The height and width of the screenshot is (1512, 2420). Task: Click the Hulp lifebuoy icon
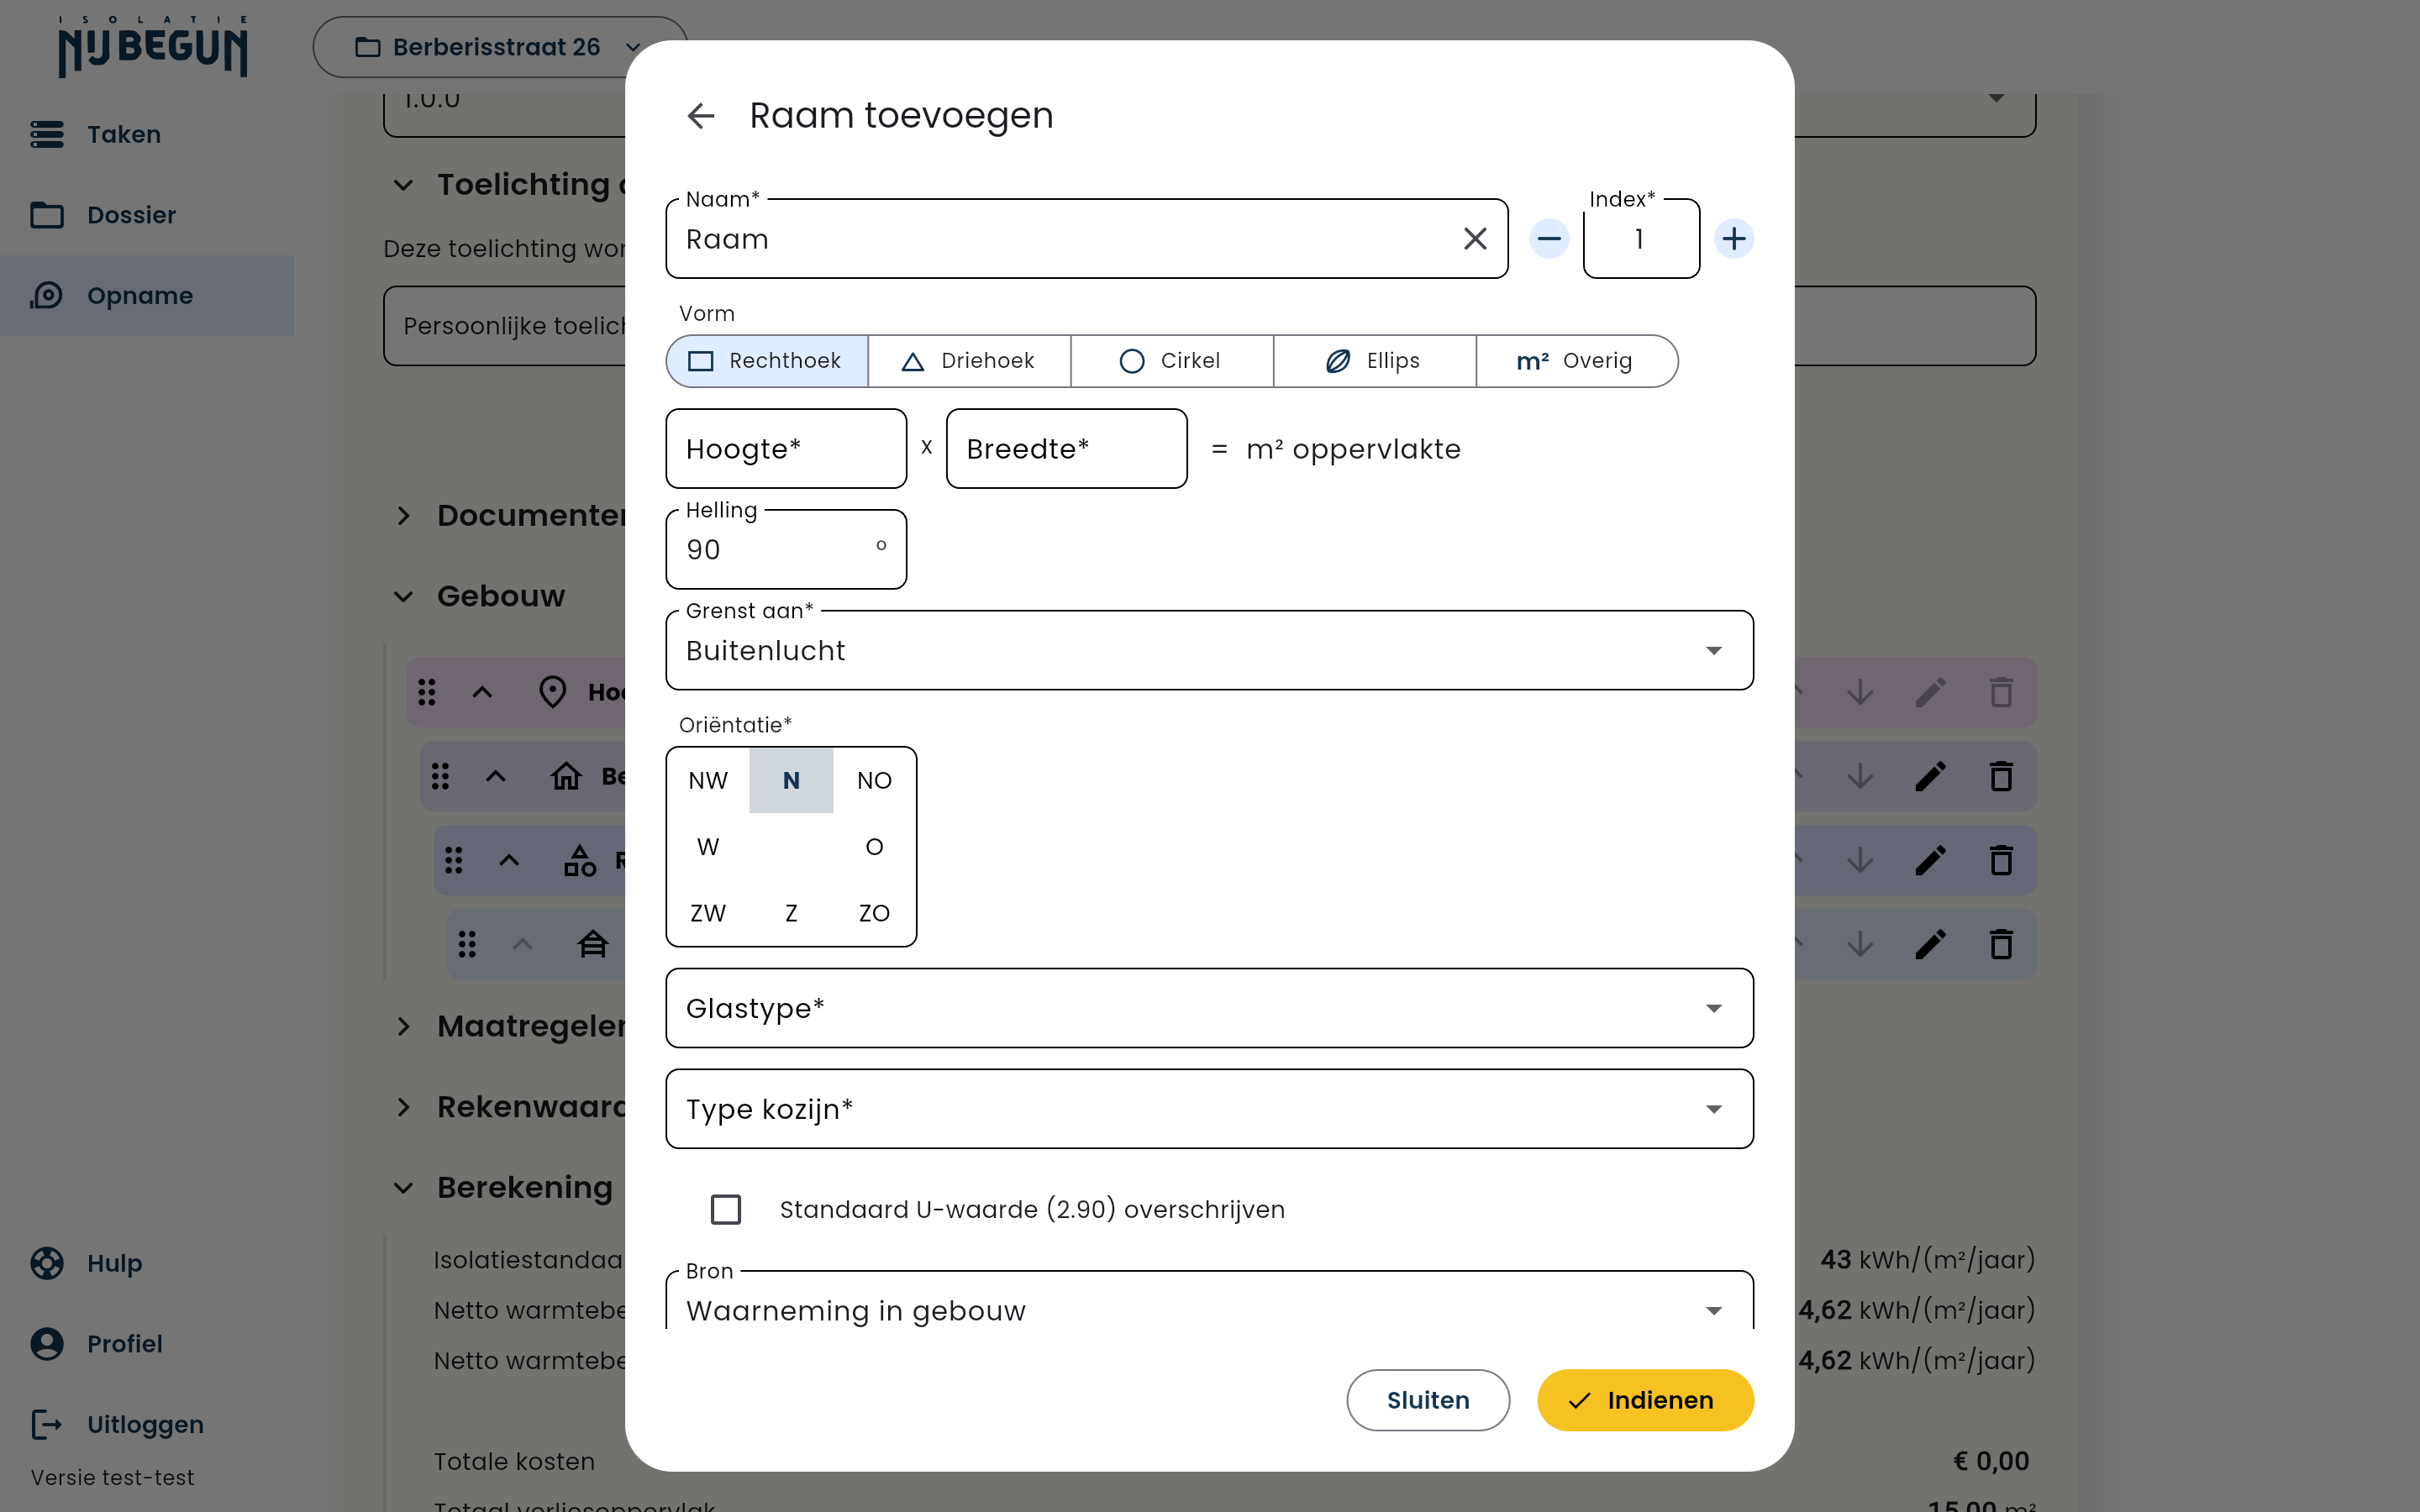(47, 1263)
